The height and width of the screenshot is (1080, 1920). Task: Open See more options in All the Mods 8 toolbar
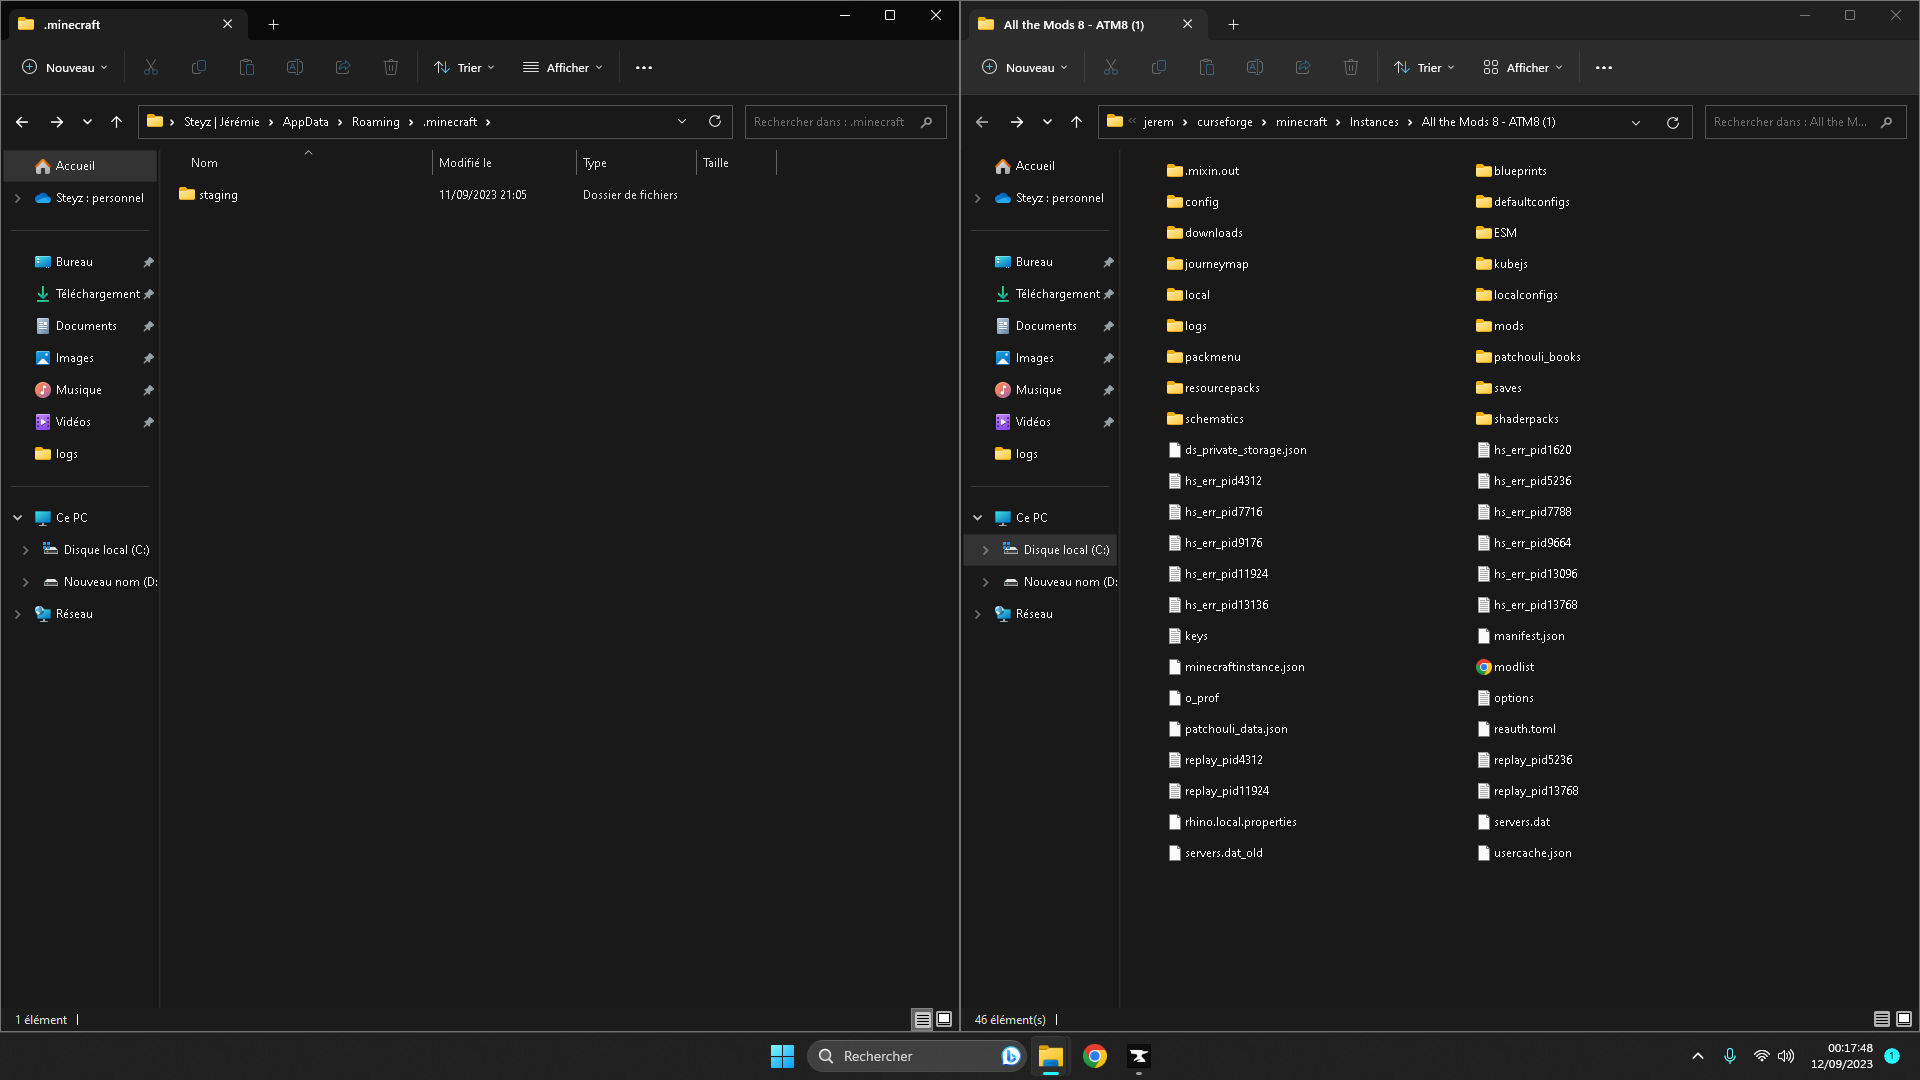pyautogui.click(x=1604, y=67)
